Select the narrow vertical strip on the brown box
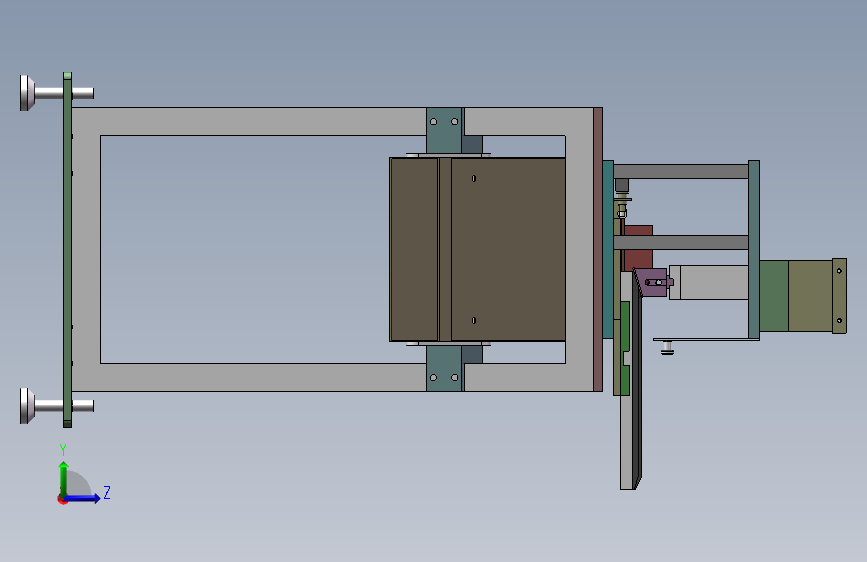 pos(445,249)
